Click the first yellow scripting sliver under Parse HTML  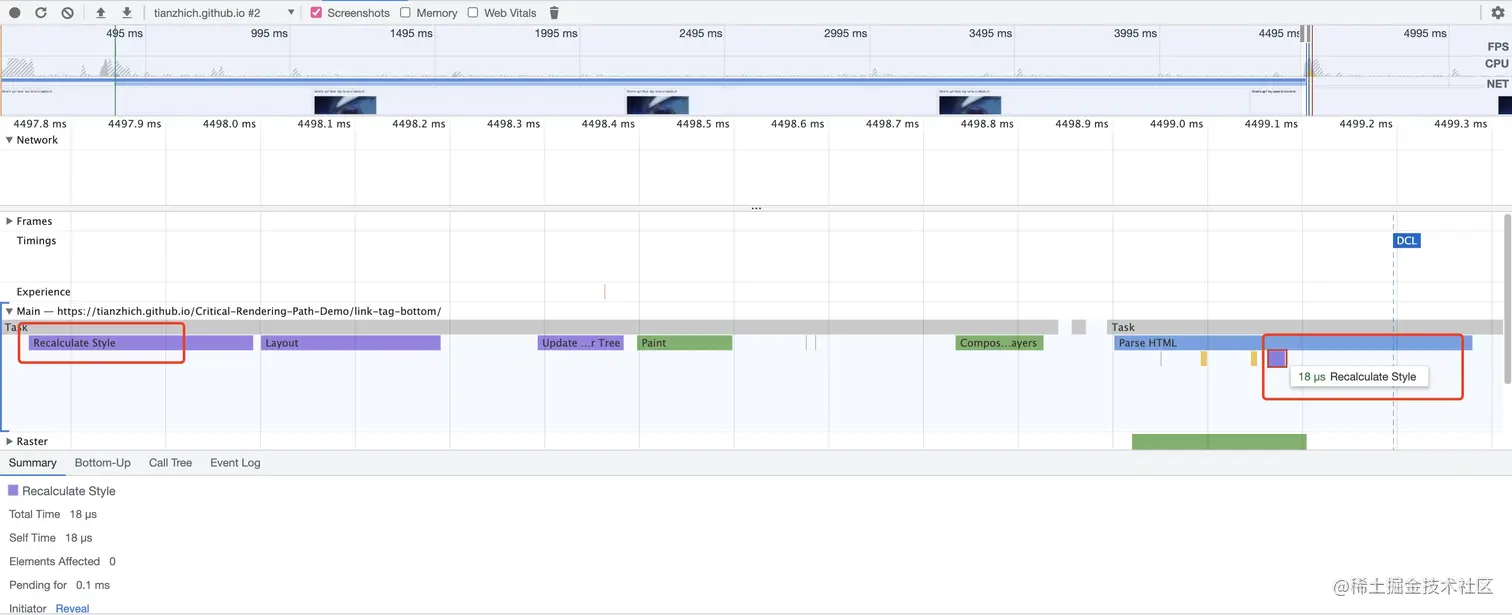(x=1204, y=358)
